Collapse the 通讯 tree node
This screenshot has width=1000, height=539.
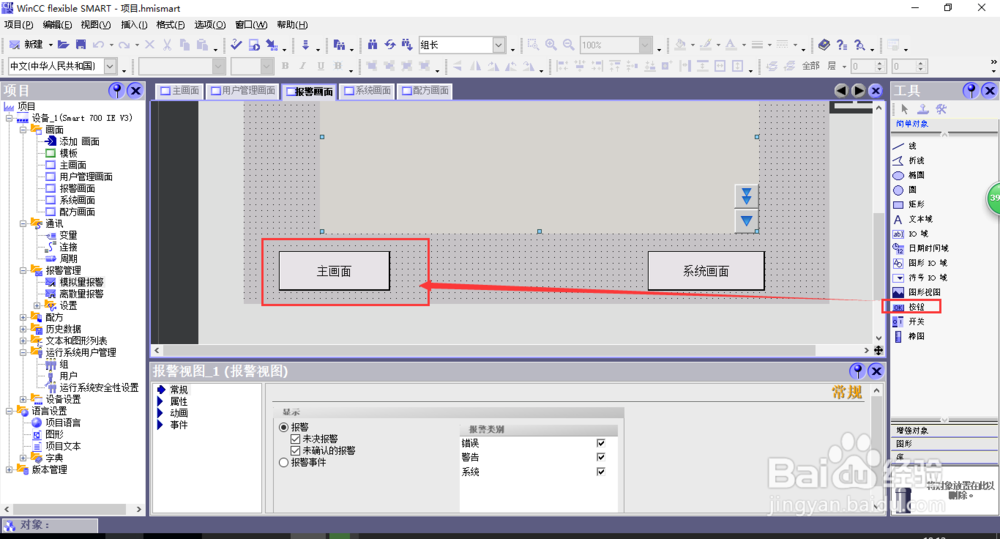coord(23,223)
